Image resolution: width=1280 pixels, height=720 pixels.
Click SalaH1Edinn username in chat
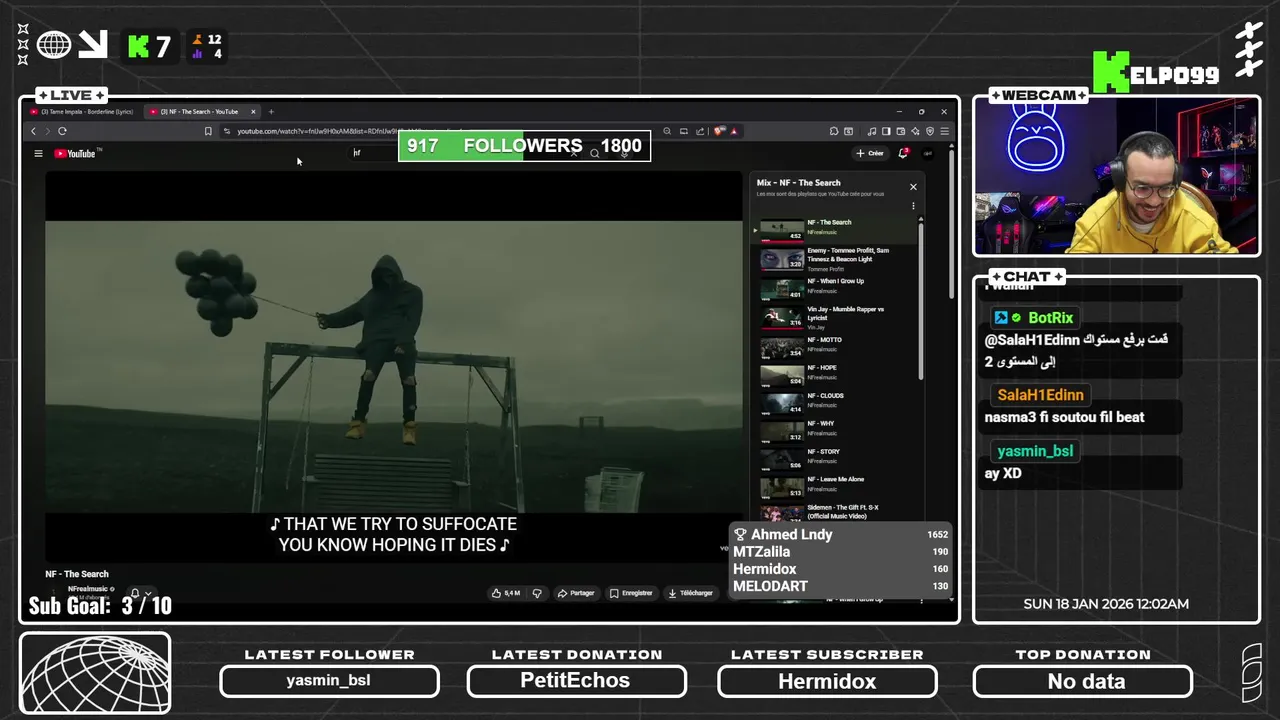pos(1040,395)
